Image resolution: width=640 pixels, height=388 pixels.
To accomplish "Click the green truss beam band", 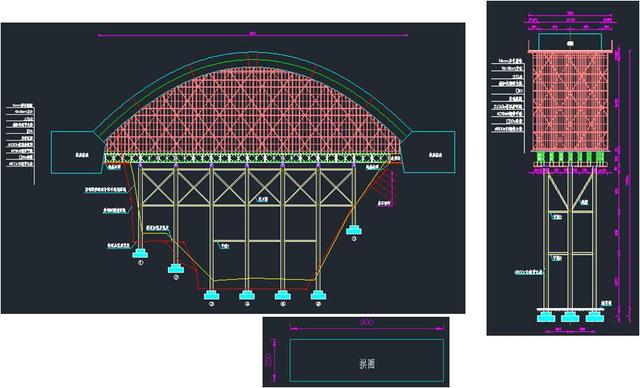I will click(252, 158).
